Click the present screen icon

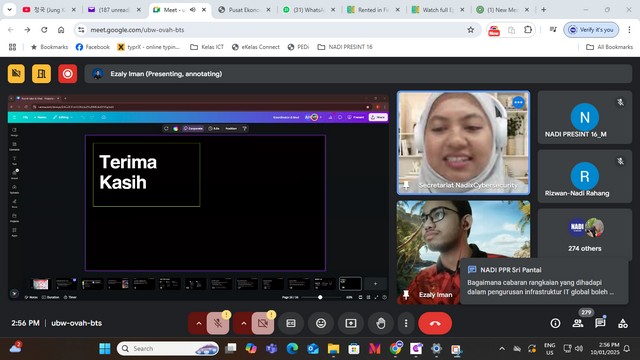point(351,323)
